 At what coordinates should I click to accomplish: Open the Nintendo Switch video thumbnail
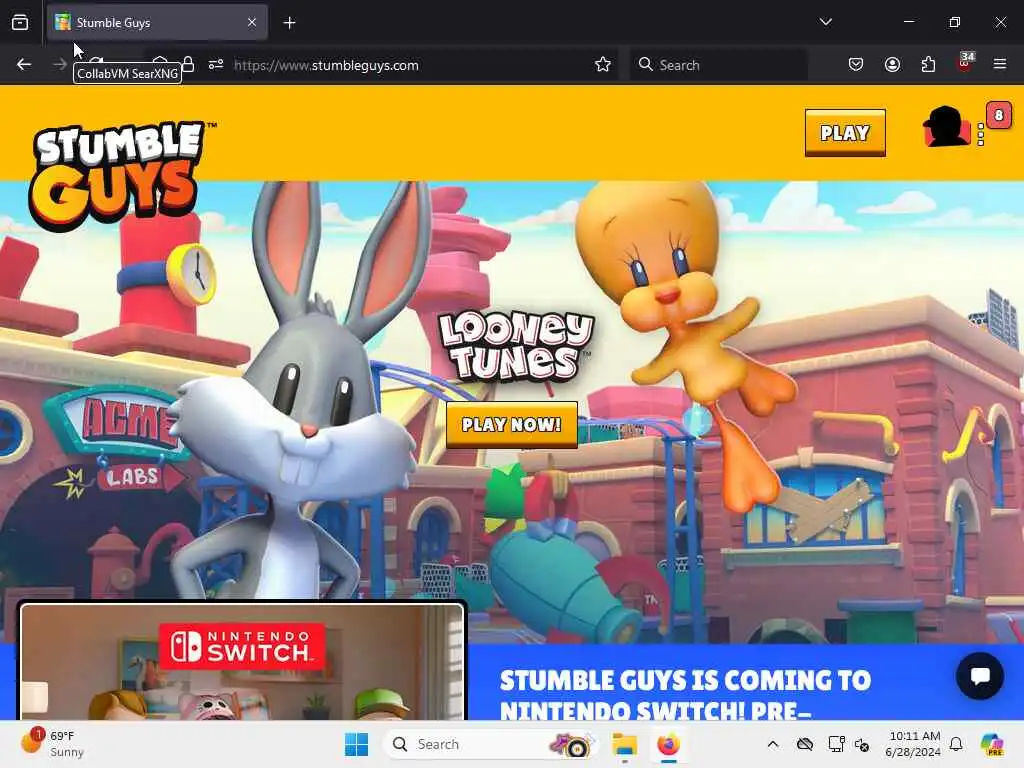(242, 661)
